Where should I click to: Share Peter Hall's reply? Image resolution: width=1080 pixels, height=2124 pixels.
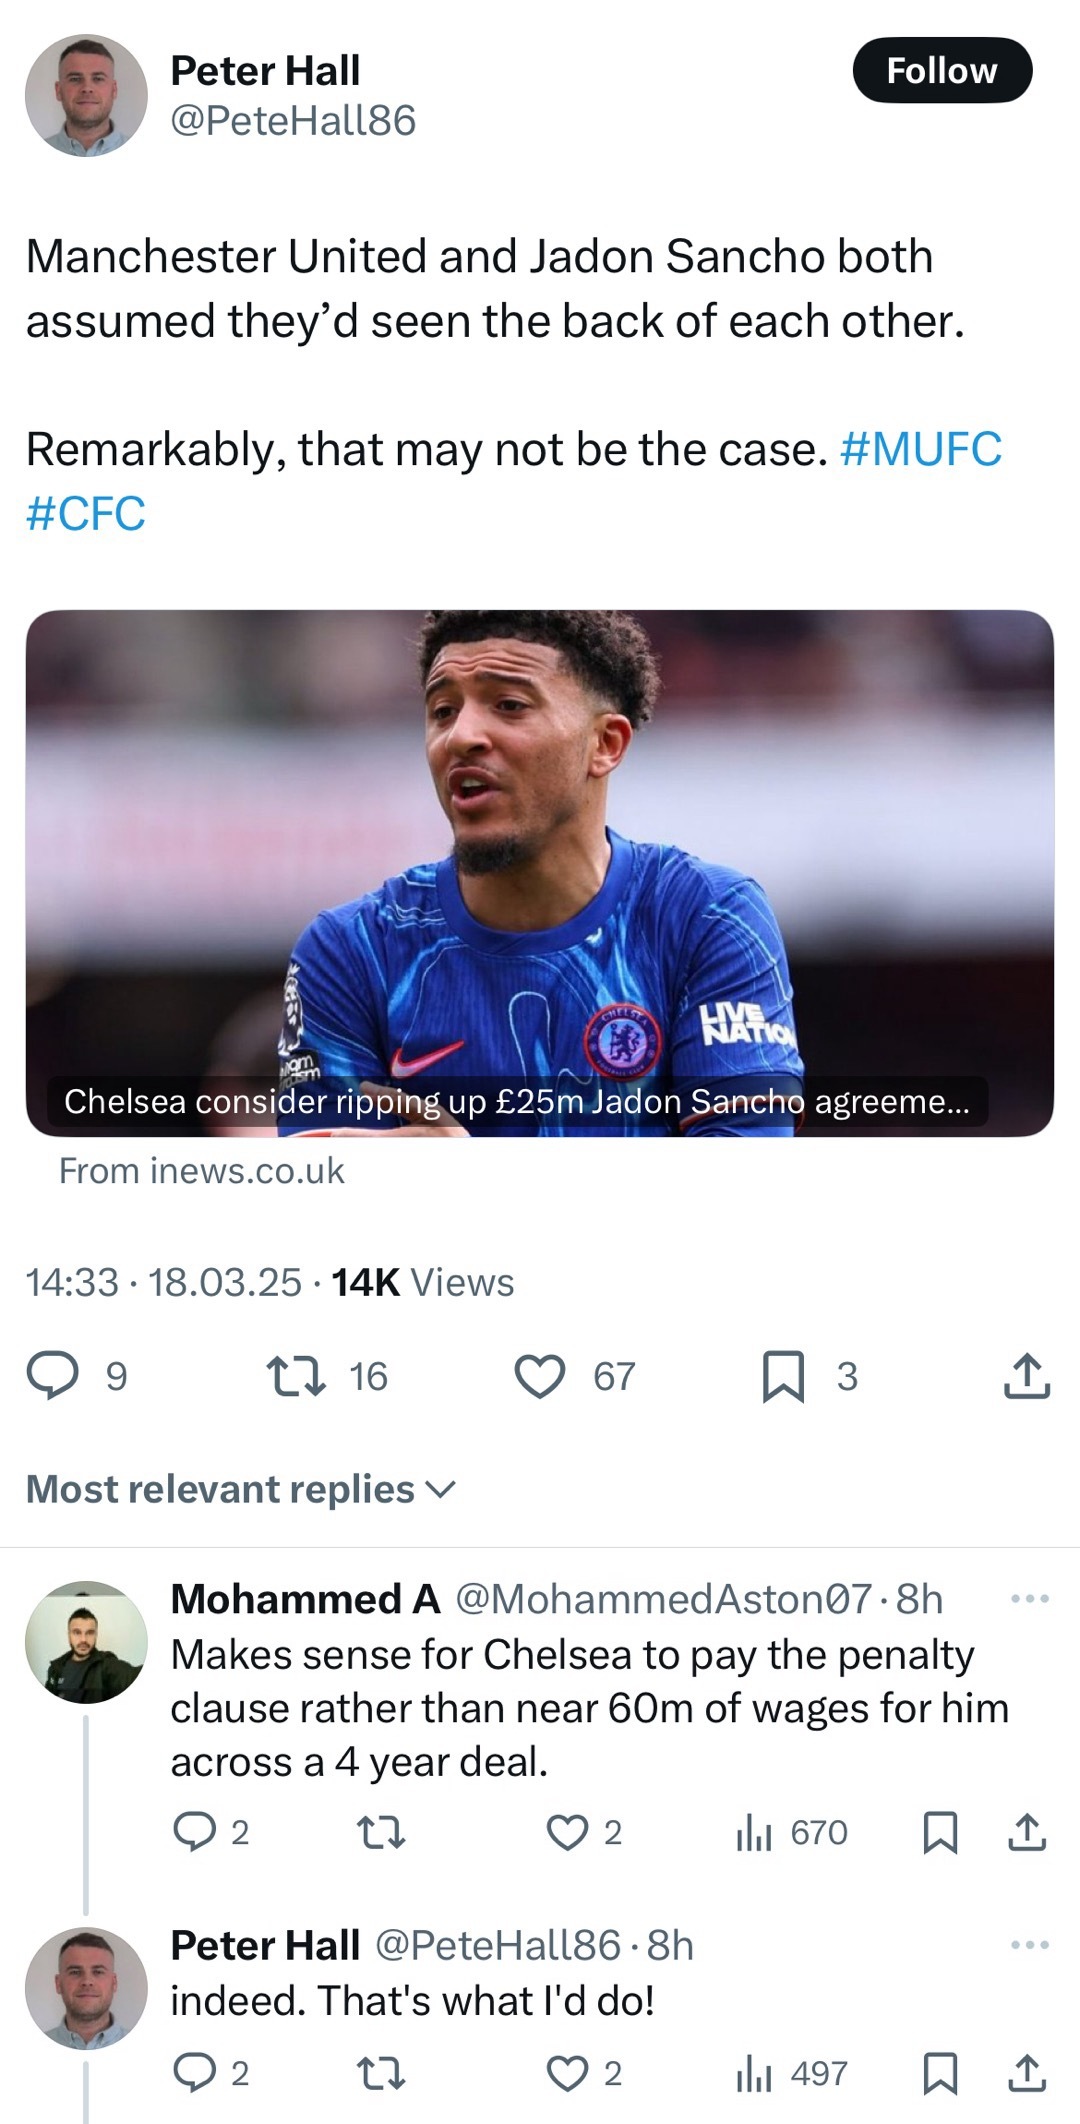[1026, 2073]
